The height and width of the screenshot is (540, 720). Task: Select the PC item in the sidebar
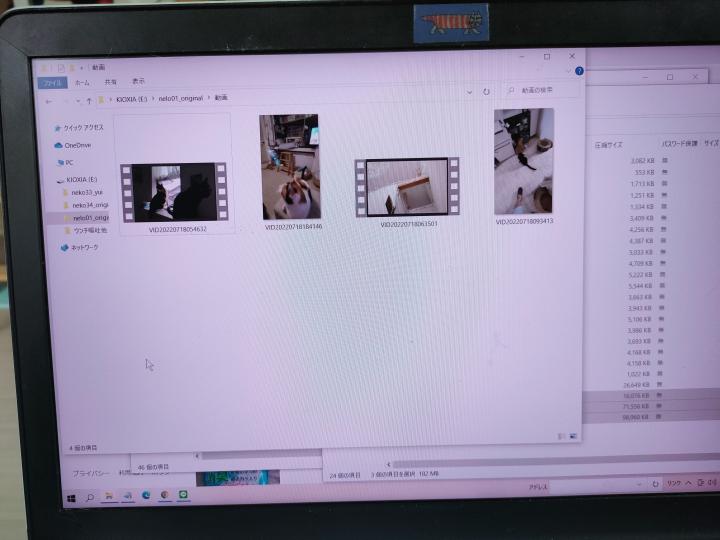pos(70,162)
